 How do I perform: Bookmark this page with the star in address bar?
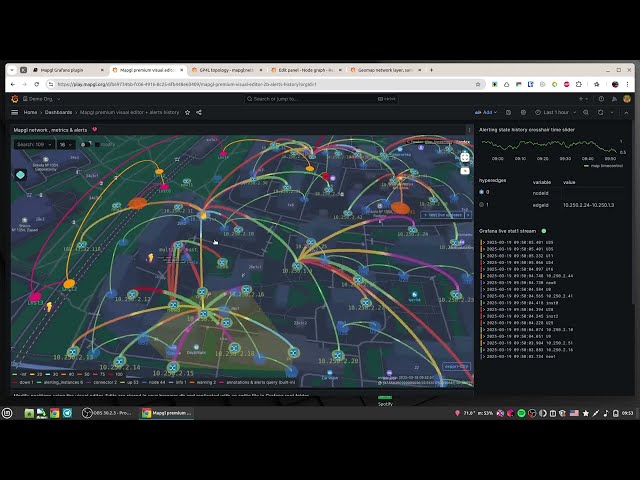(478, 84)
